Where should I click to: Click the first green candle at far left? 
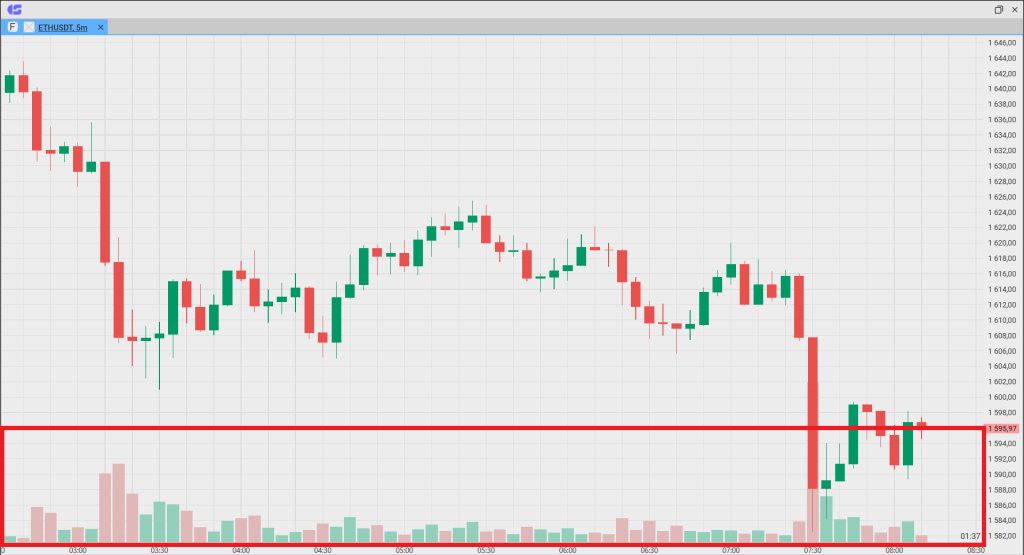pyautogui.click(x=10, y=84)
